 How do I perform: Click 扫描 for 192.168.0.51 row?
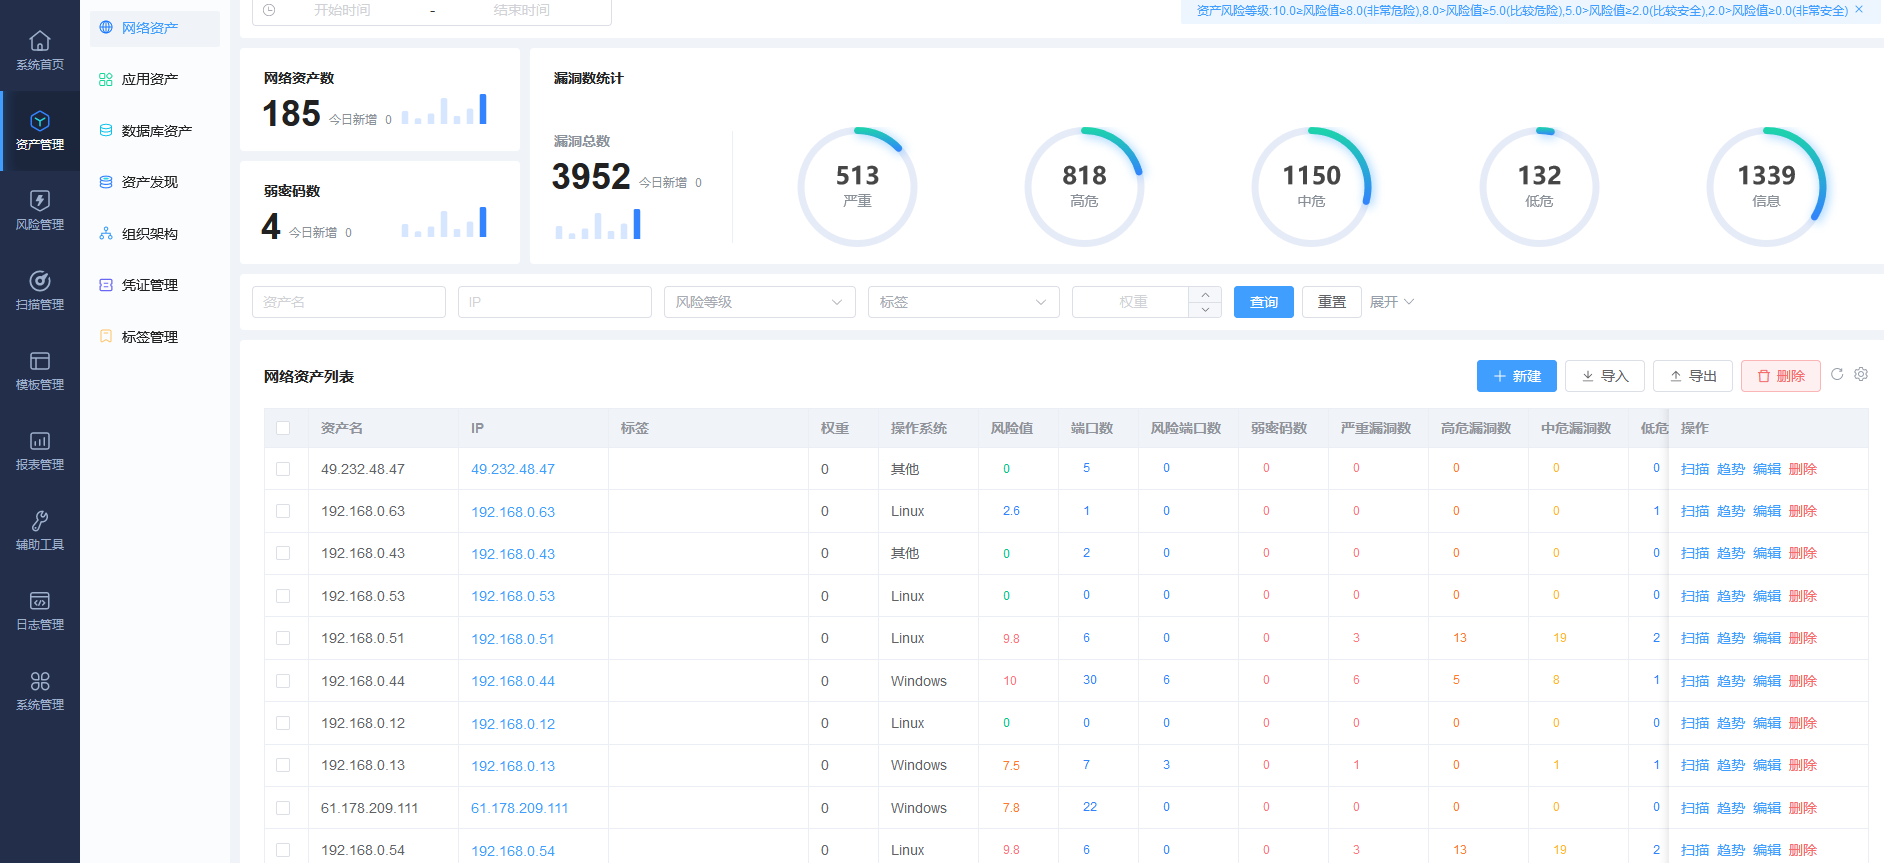tap(1695, 638)
